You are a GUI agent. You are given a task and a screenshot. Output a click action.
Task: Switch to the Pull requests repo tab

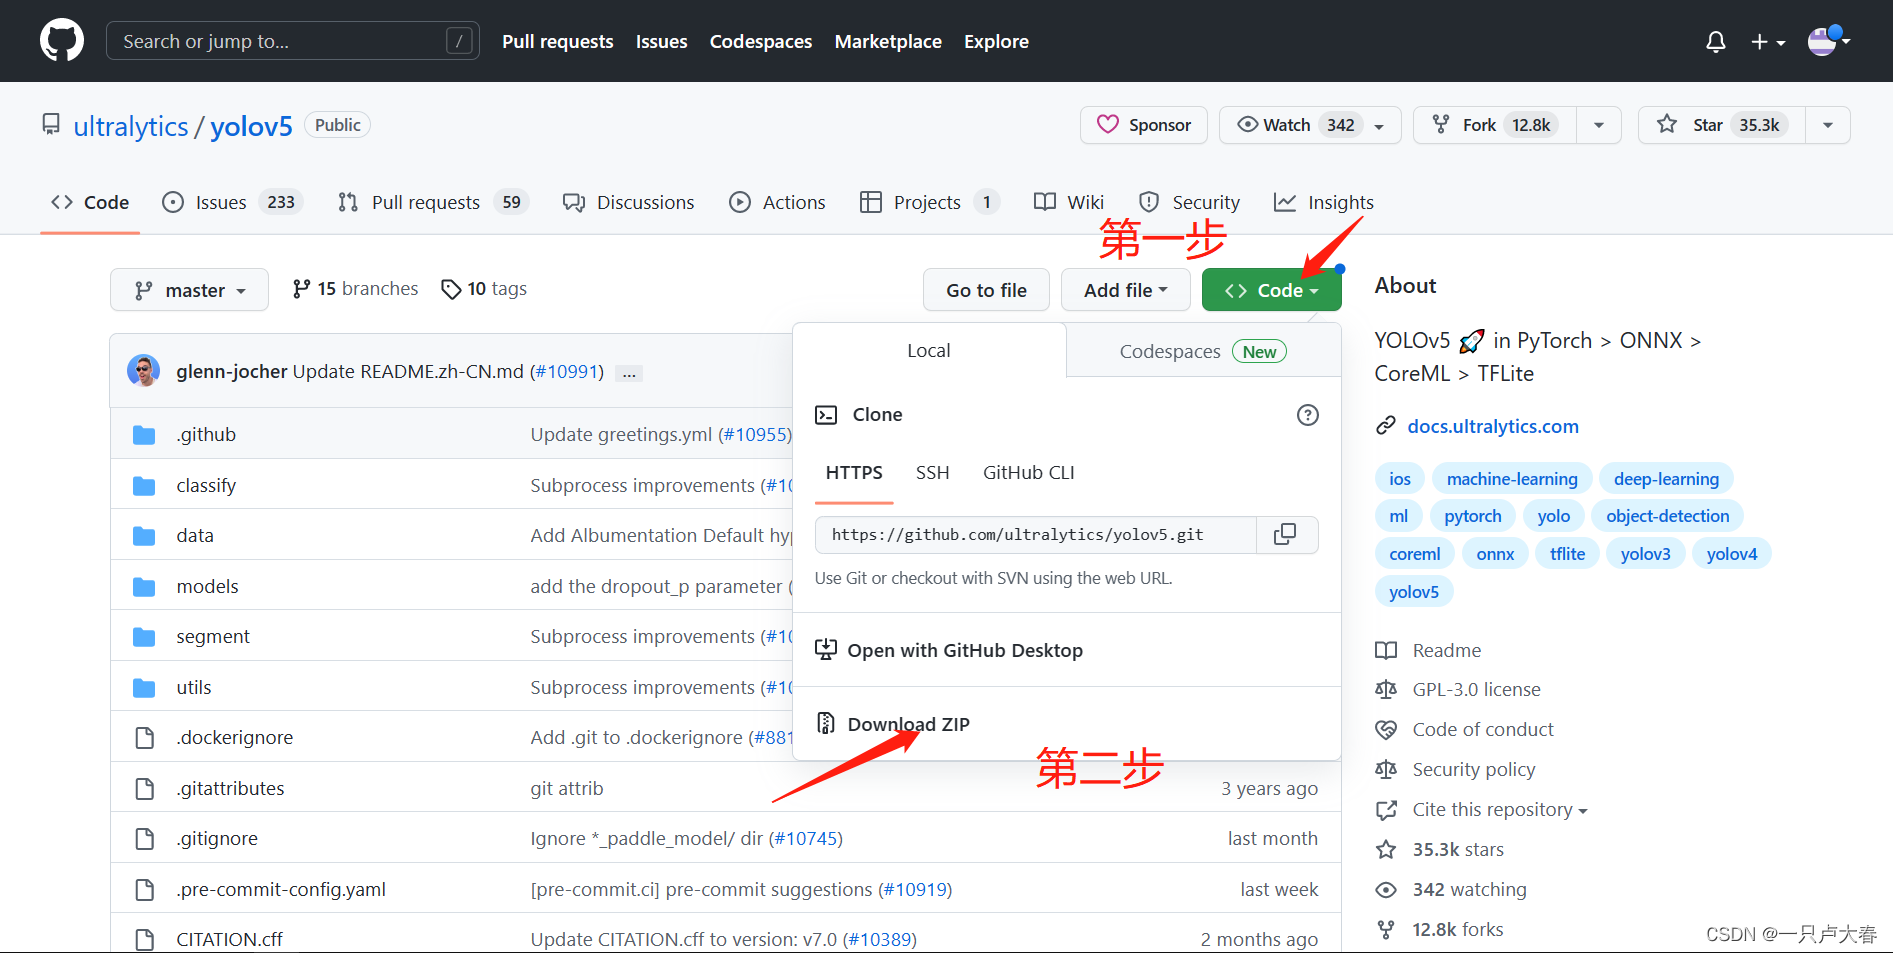tap(432, 202)
